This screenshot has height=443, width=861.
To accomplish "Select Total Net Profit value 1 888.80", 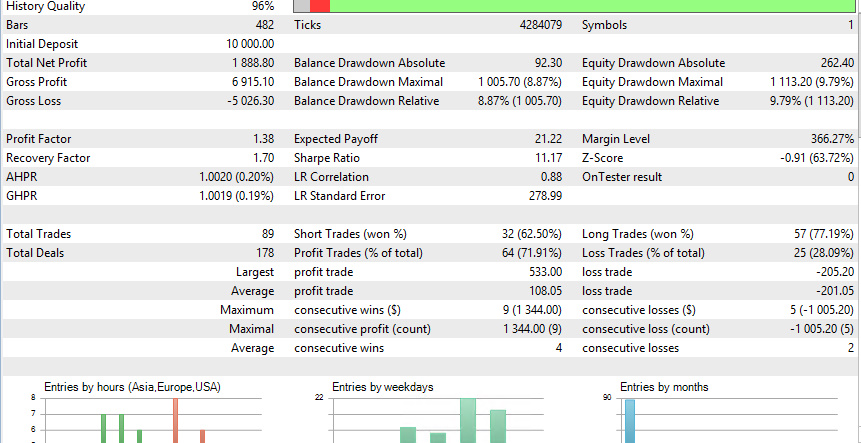I will pos(253,63).
